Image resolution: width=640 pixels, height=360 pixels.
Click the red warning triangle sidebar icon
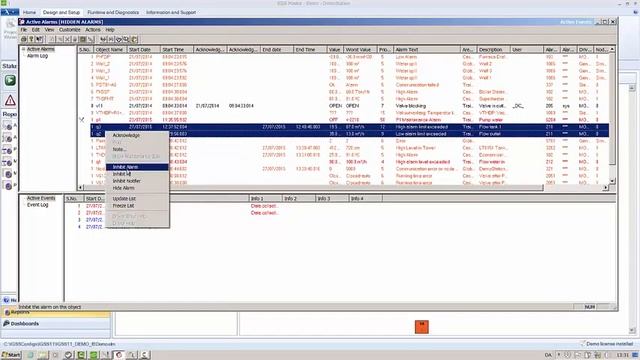(x=10, y=100)
